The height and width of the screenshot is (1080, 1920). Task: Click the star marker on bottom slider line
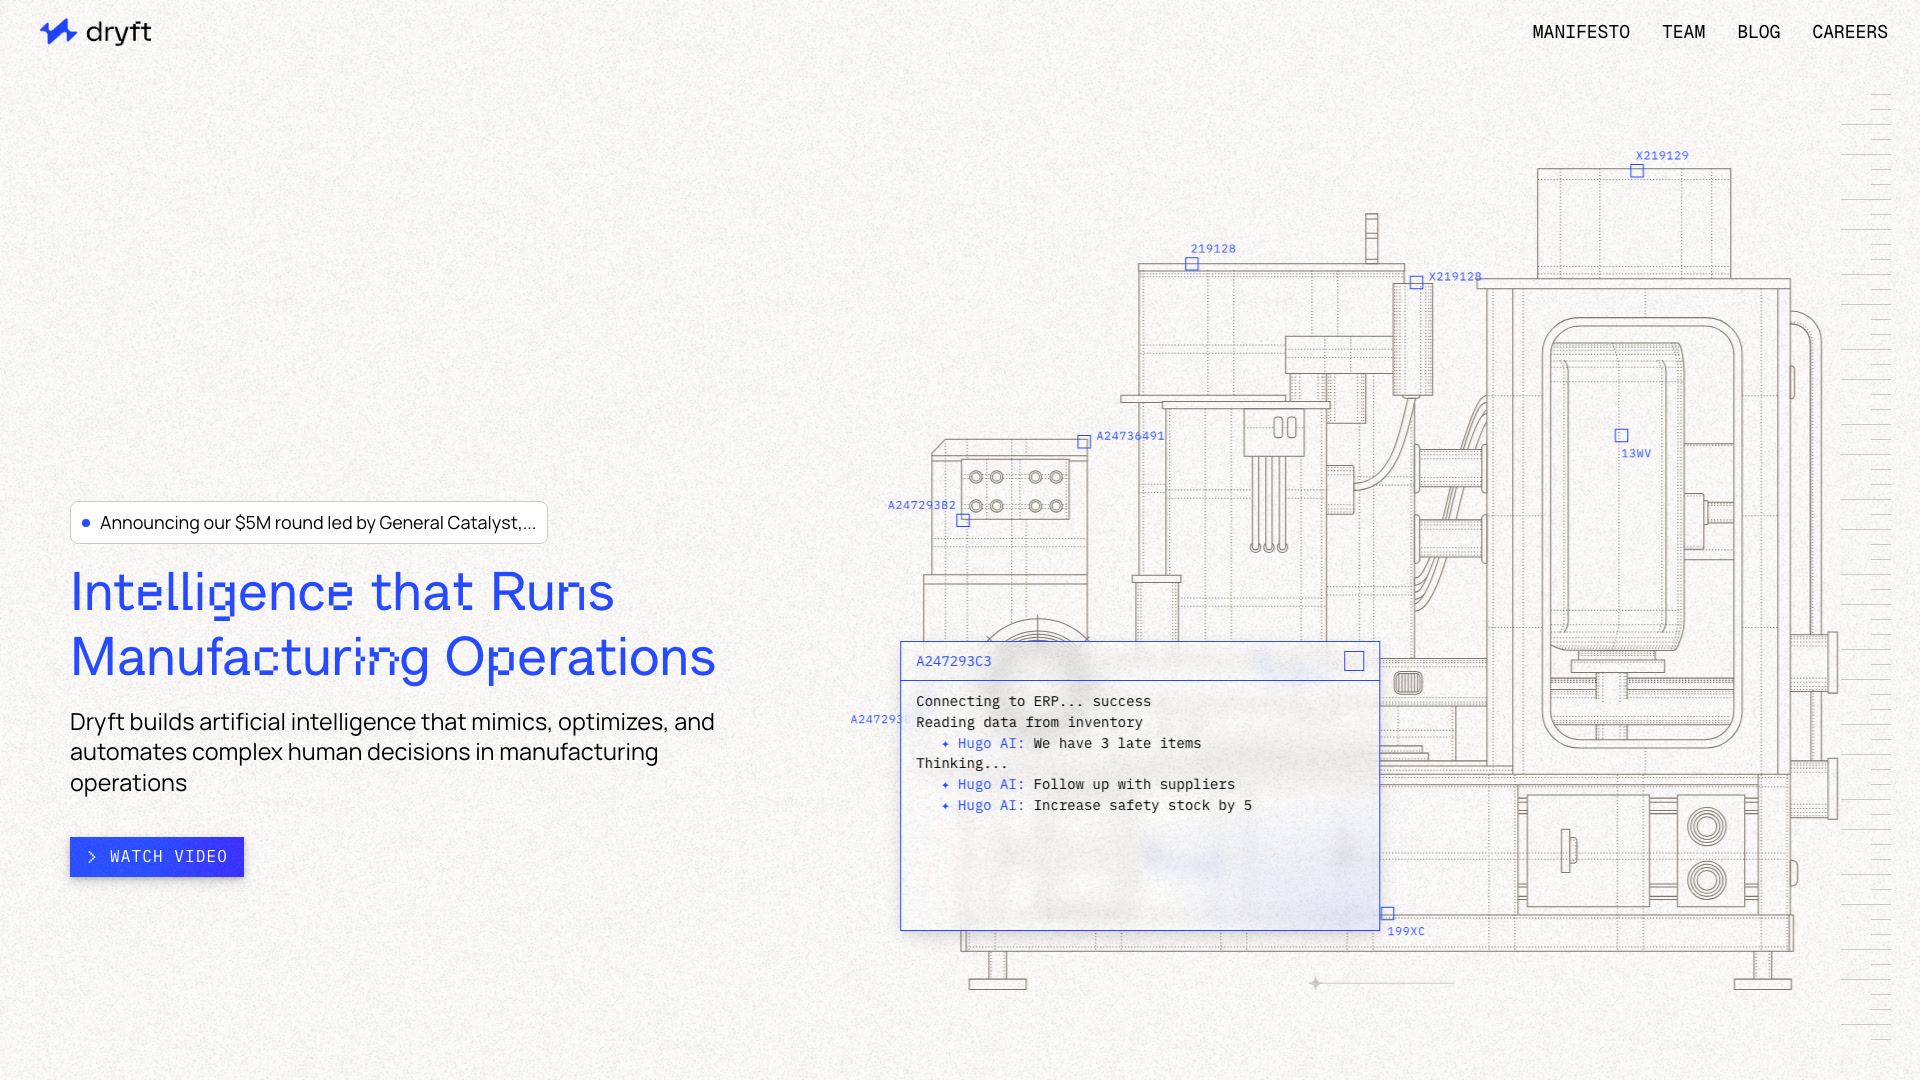(x=1315, y=983)
